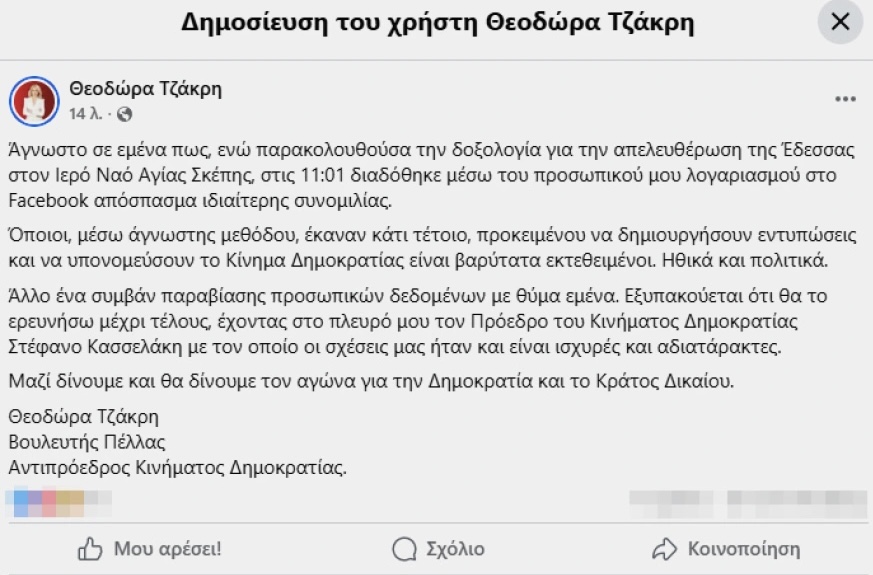
Task: Select the 'Σχόλιο' label
Action: pos(455,549)
